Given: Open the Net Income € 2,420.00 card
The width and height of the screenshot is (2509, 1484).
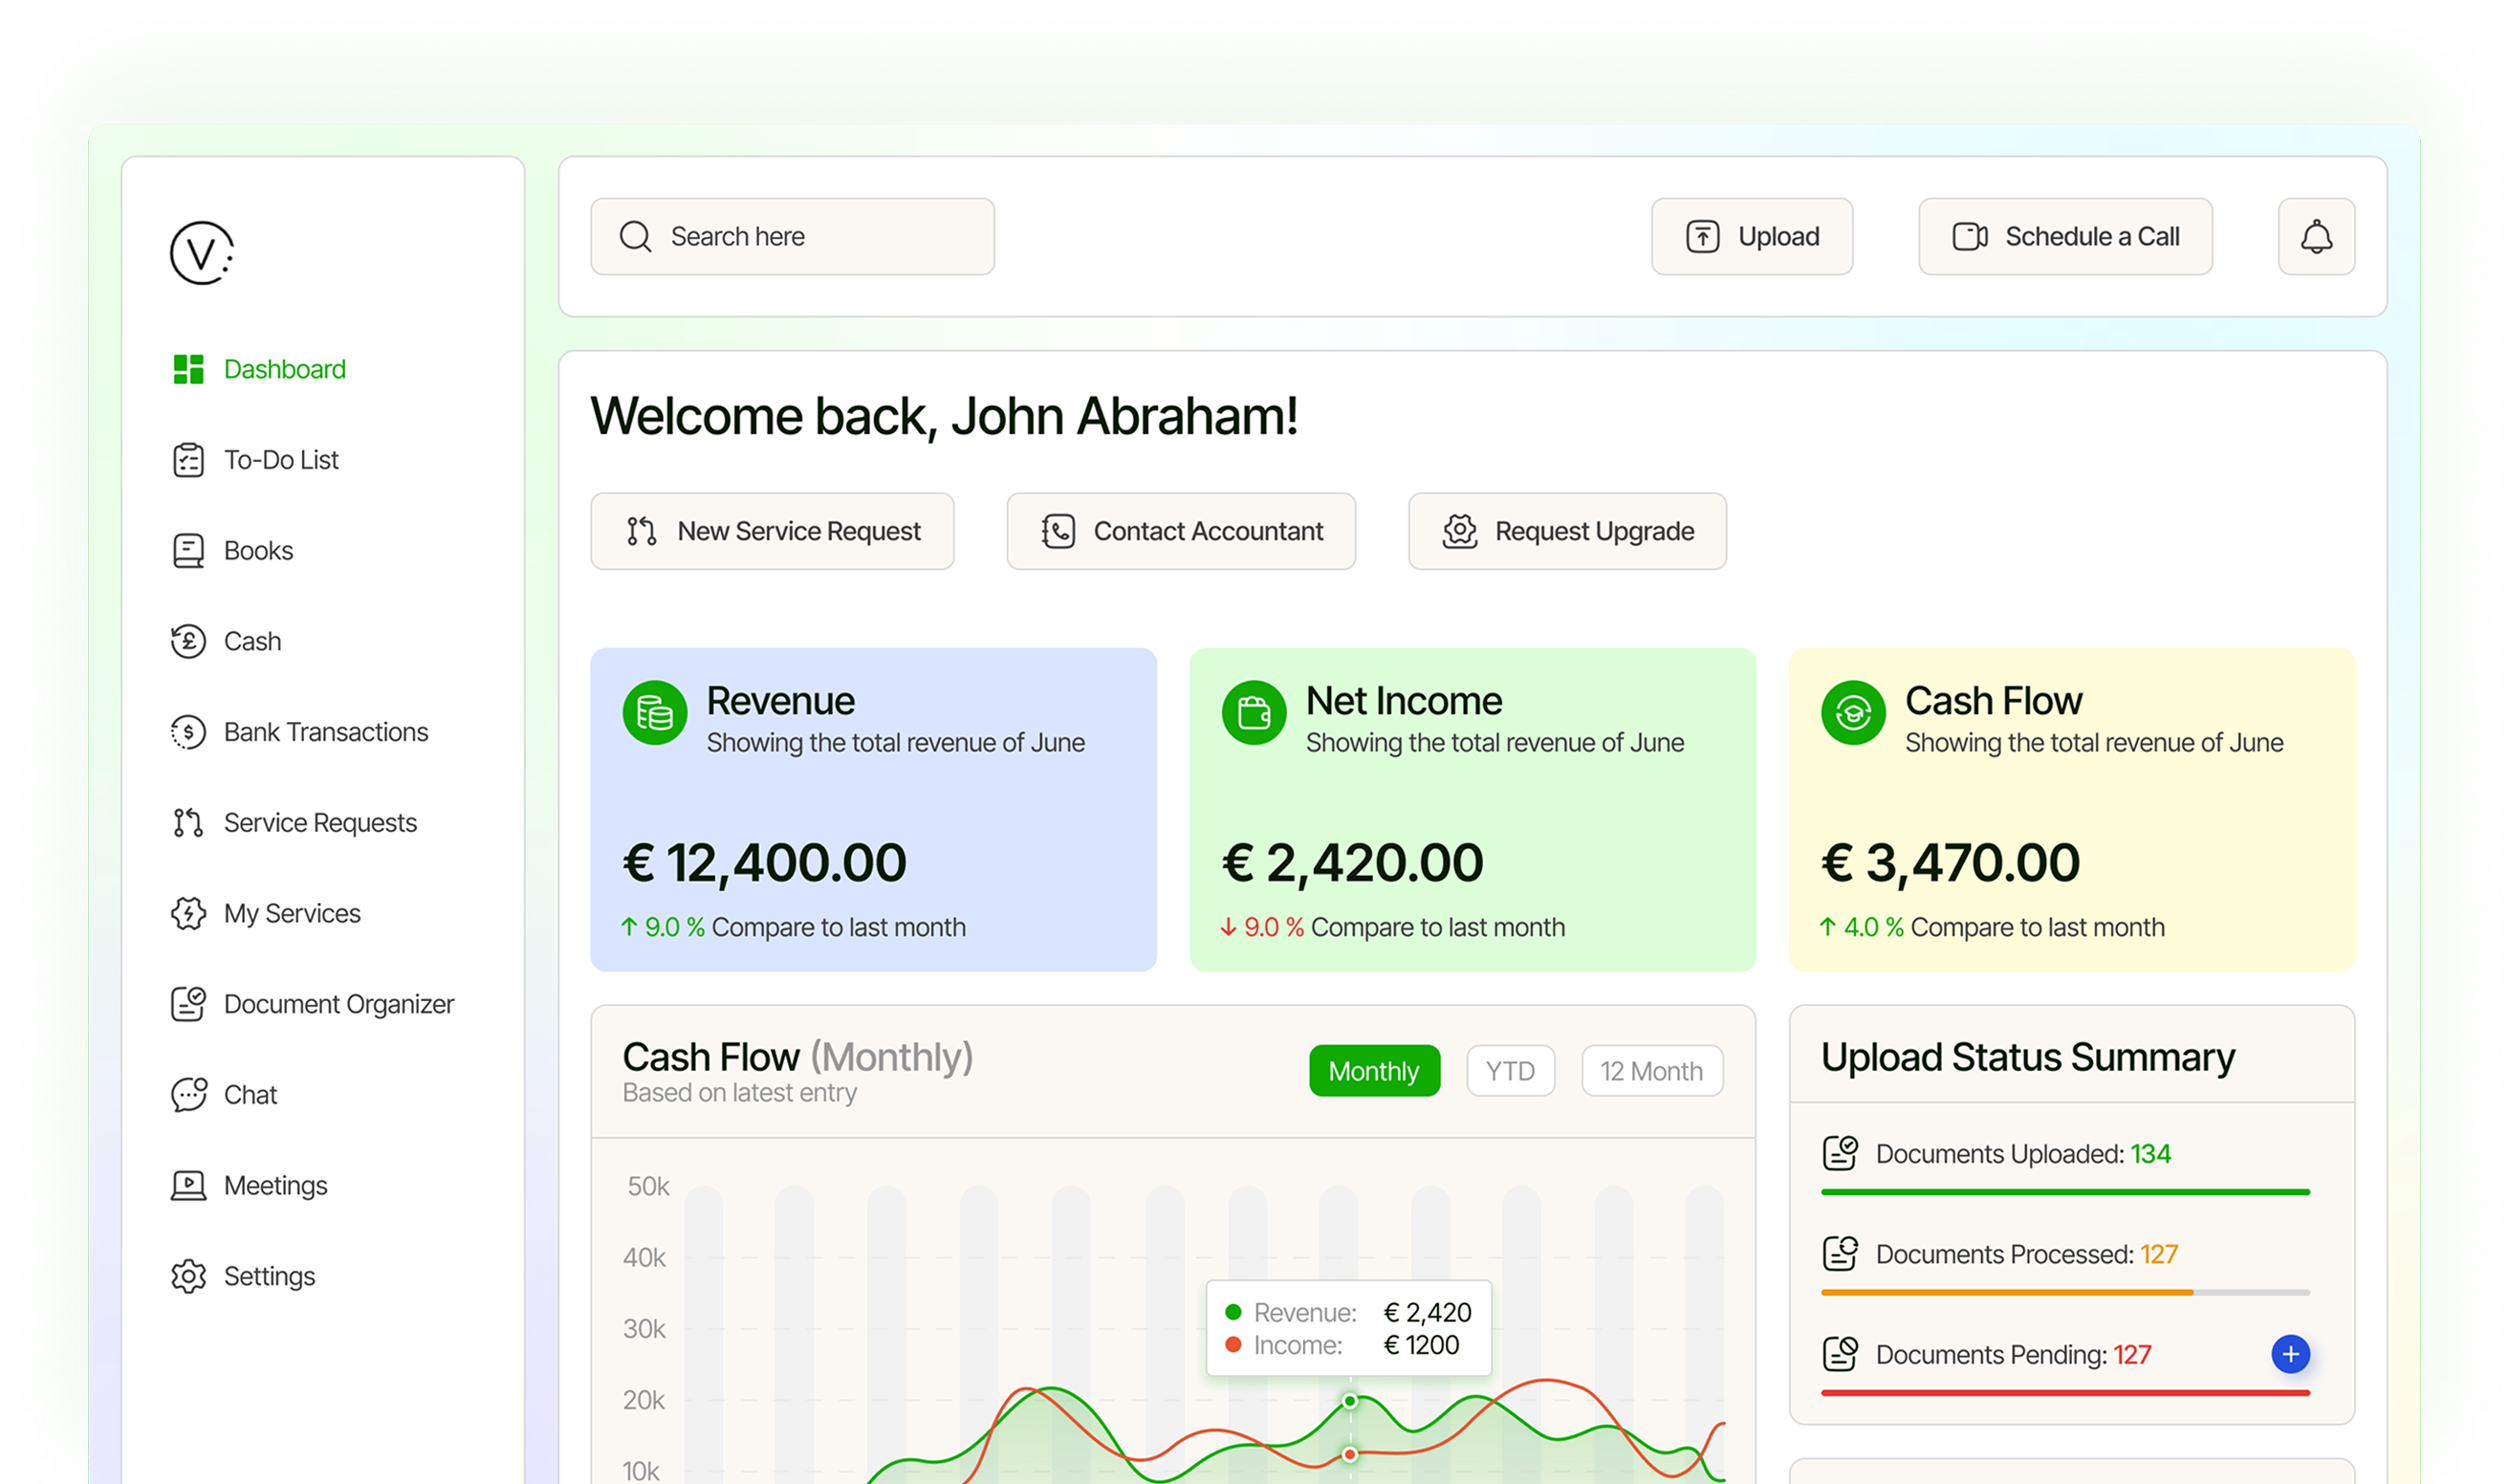Looking at the screenshot, I should pos(1472,809).
